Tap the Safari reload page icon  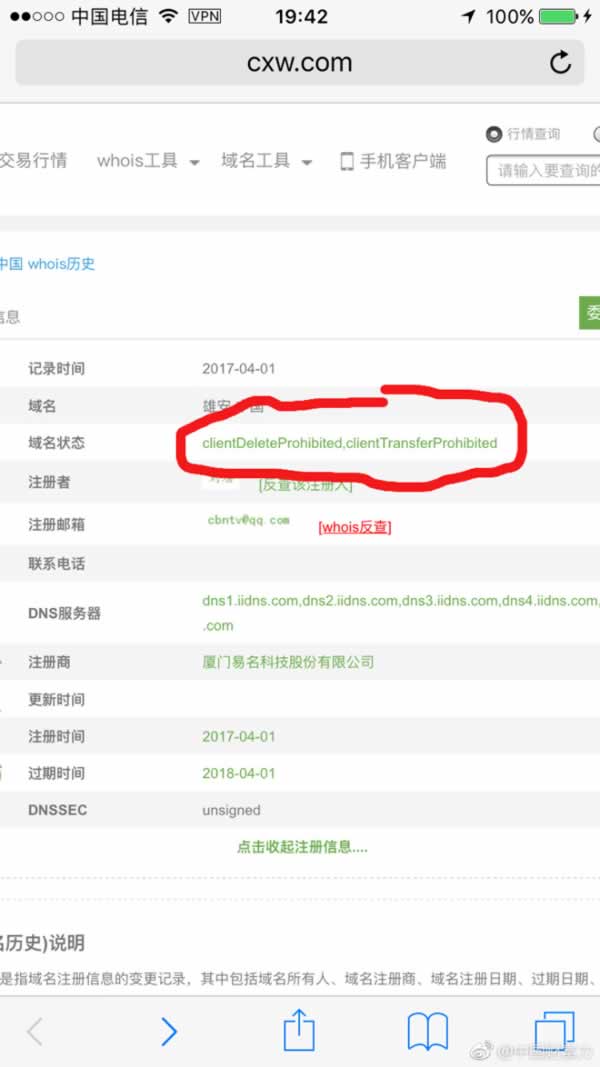coord(560,63)
